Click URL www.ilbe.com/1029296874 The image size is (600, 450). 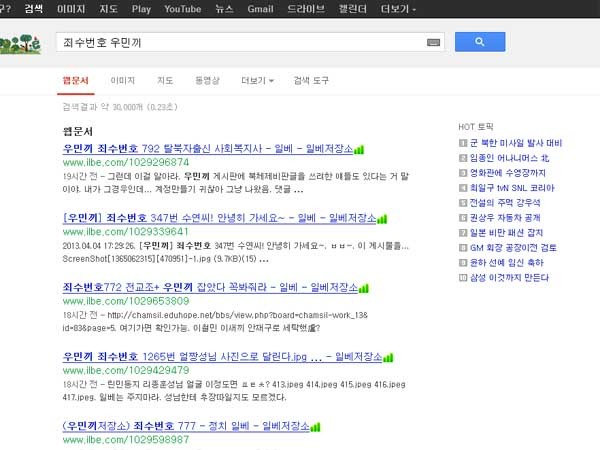126,162
